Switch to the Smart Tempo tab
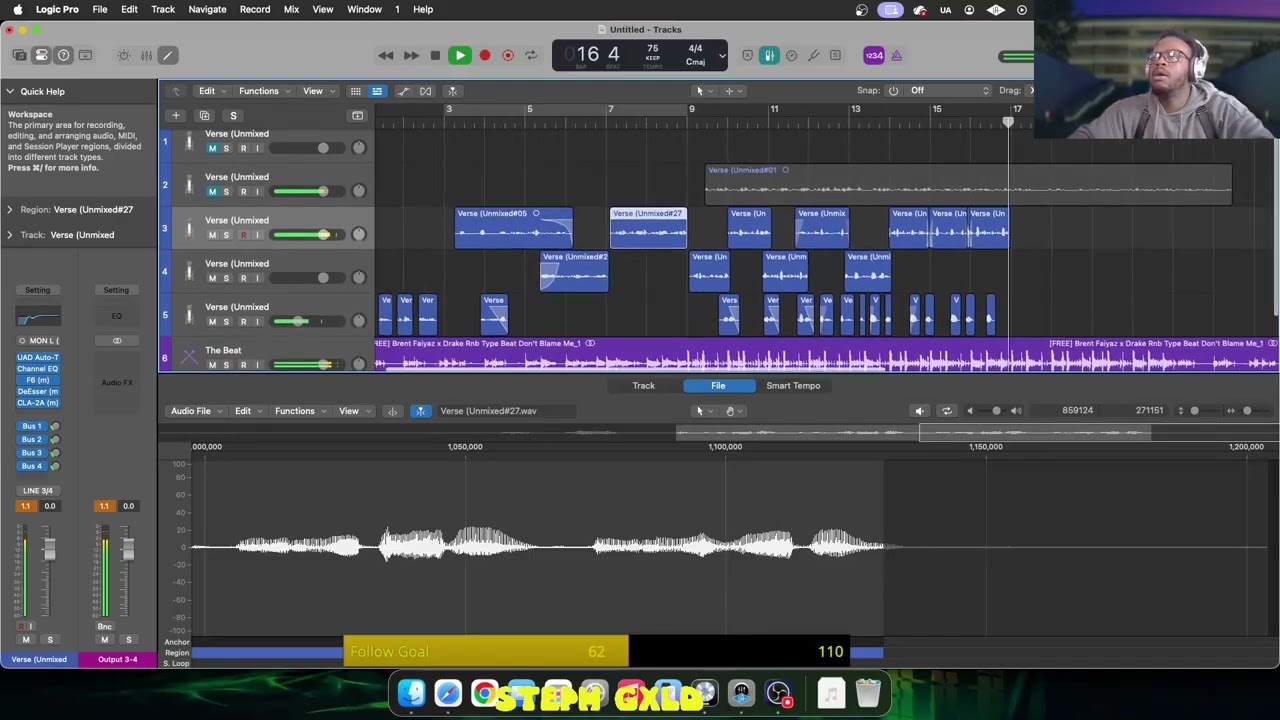This screenshot has width=1280, height=720. pyautogui.click(x=793, y=386)
